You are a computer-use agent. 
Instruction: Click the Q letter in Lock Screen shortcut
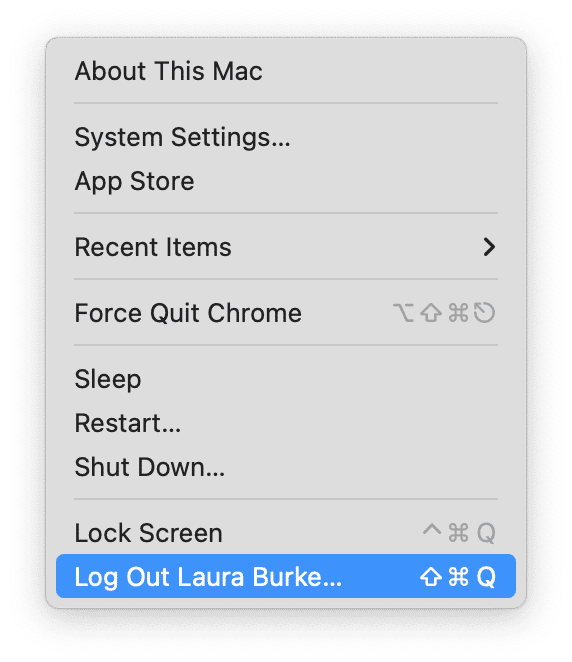(486, 533)
